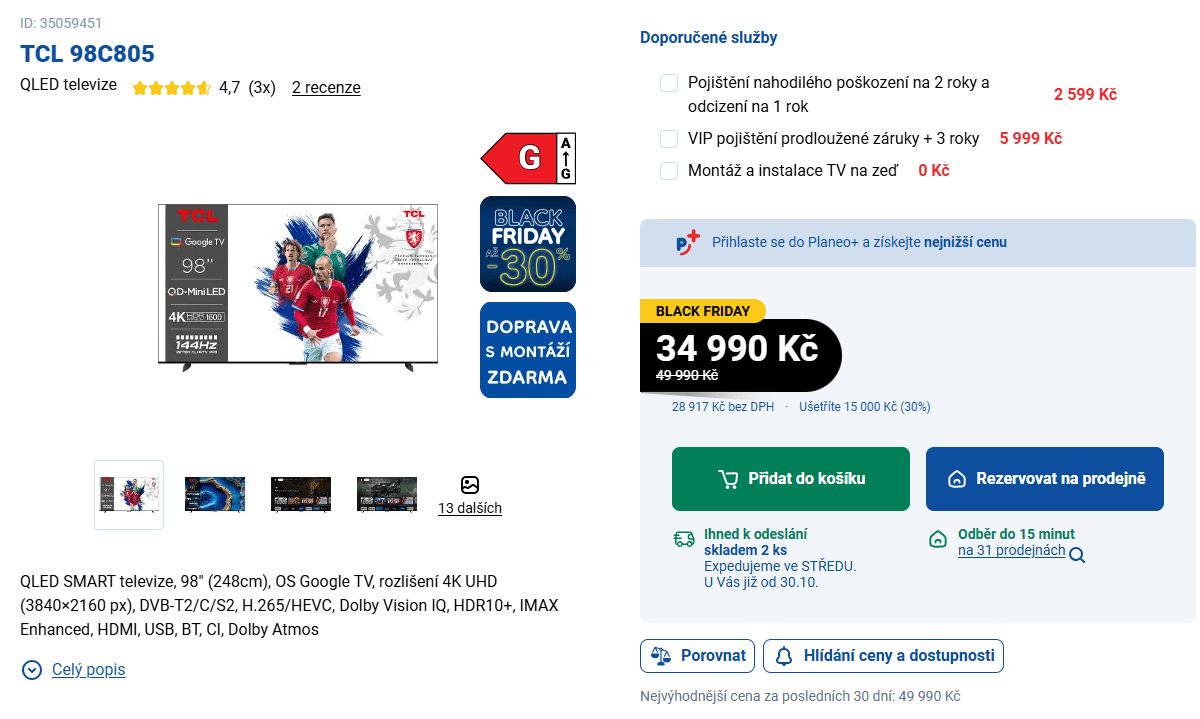
Task: Reserve the TV at a store
Action: [1045, 479]
